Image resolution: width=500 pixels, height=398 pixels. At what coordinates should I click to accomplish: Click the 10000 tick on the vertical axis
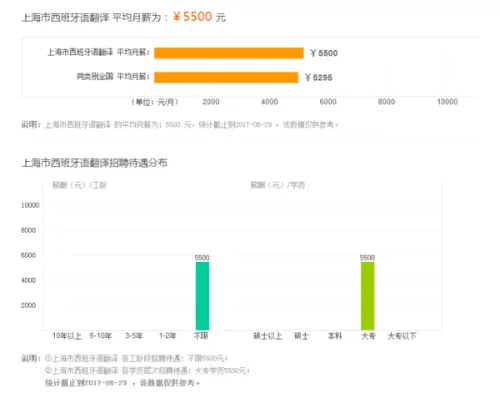pyautogui.click(x=30, y=205)
